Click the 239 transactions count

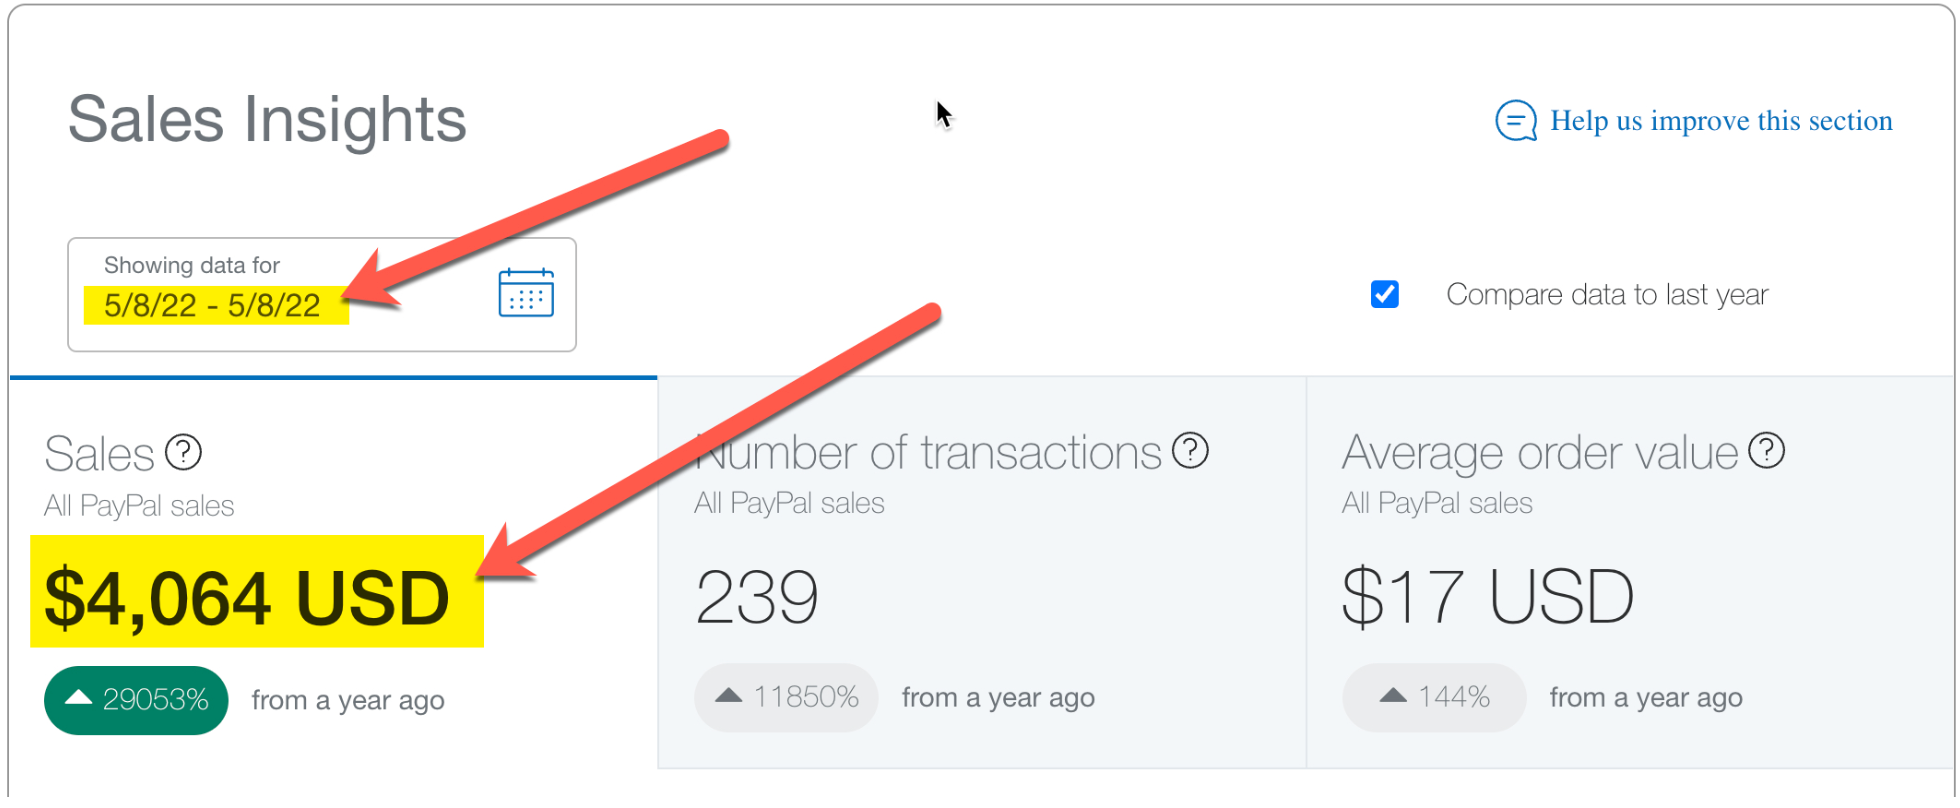pyautogui.click(x=757, y=597)
